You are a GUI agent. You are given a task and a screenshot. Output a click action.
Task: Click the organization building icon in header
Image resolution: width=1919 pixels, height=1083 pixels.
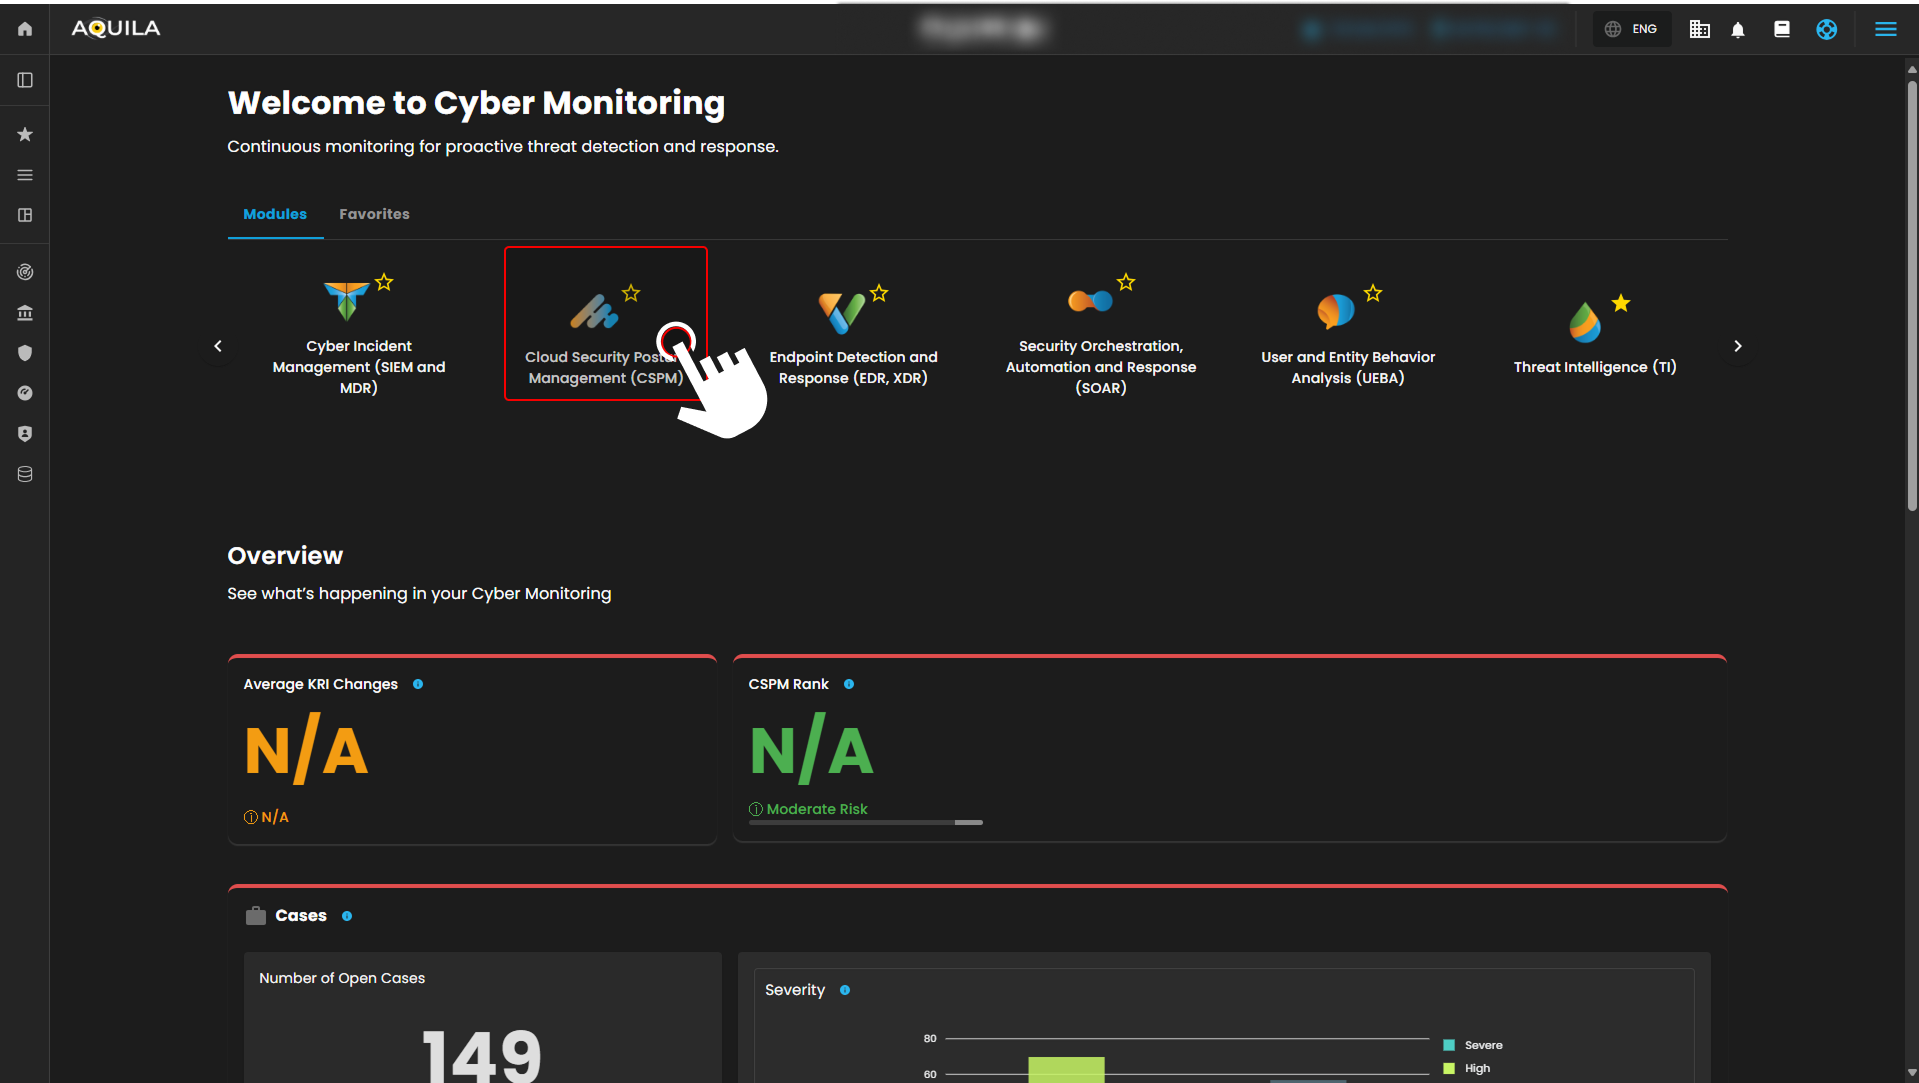pyautogui.click(x=1699, y=30)
